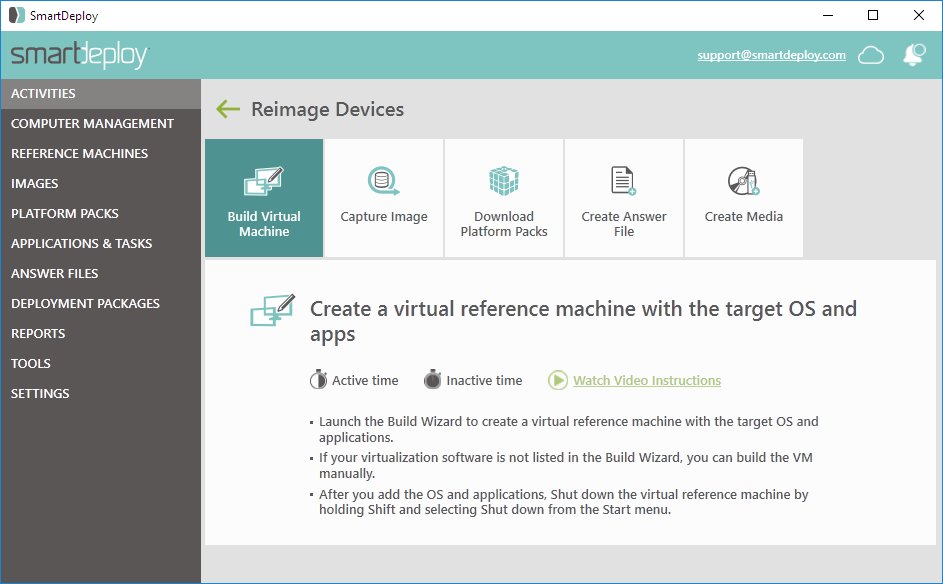The image size is (943, 584).
Task: Click the Active time label
Action: pyautogui.click(x=365, y=381)
